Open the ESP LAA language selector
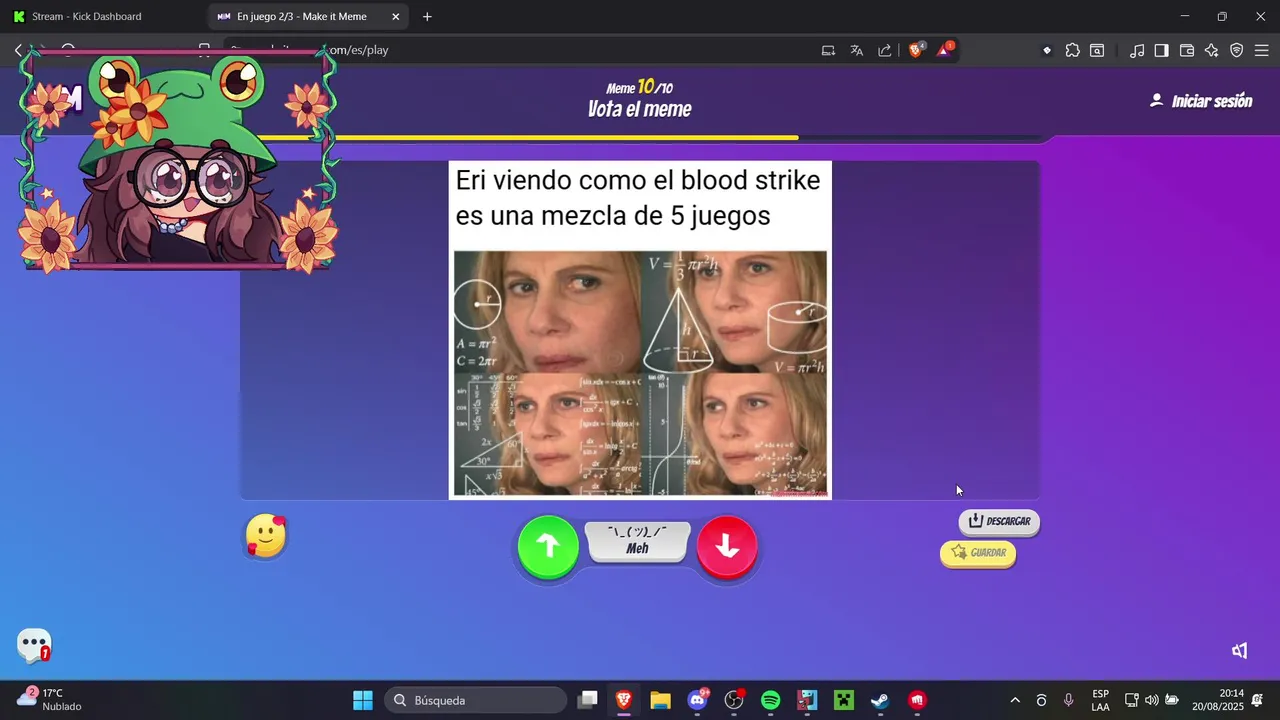 [x=1100, y=700]
